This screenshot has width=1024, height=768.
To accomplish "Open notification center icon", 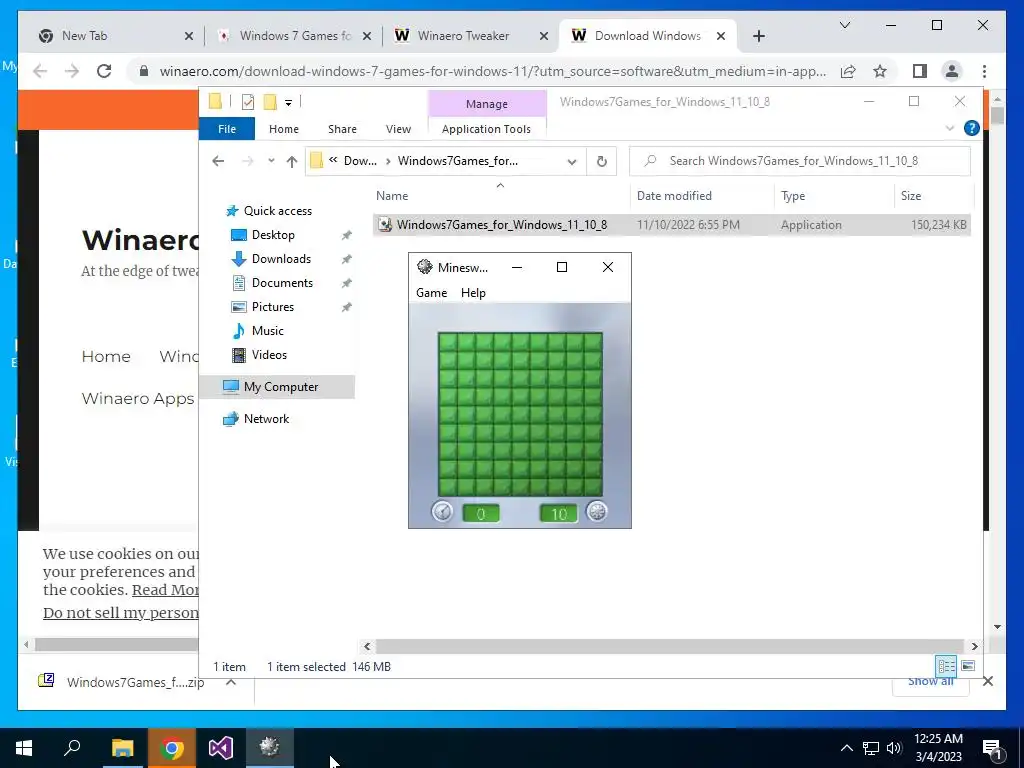I will 993,749.
